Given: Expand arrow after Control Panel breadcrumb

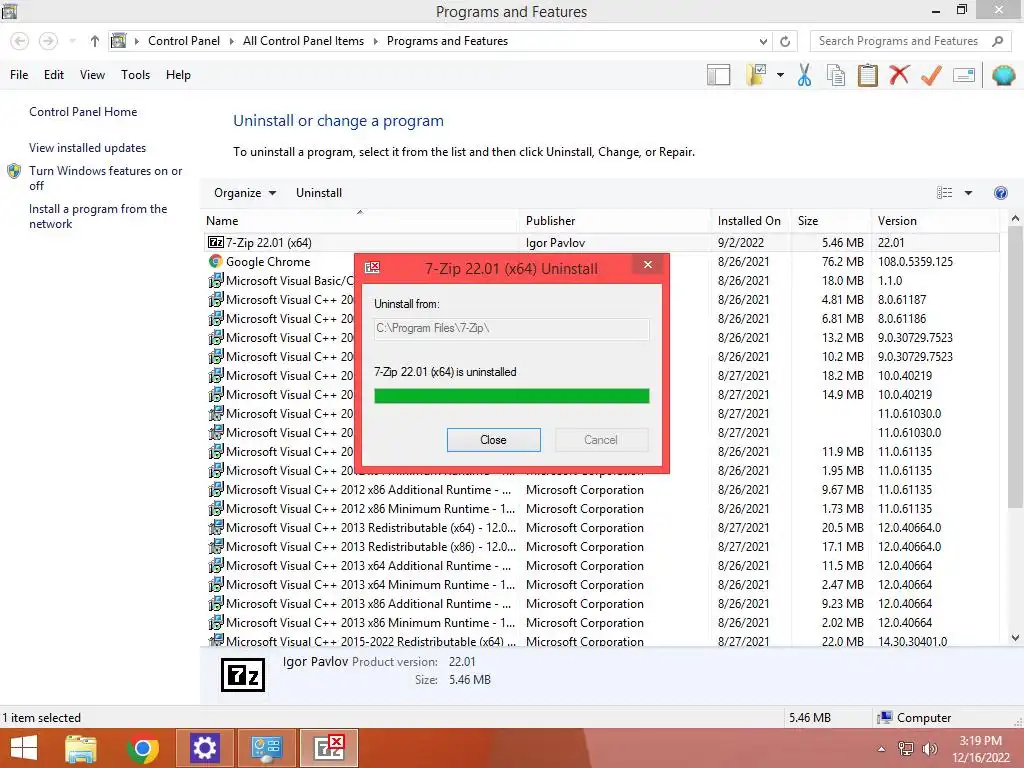Looking at the screenshot, I should [x=231, y=41].
